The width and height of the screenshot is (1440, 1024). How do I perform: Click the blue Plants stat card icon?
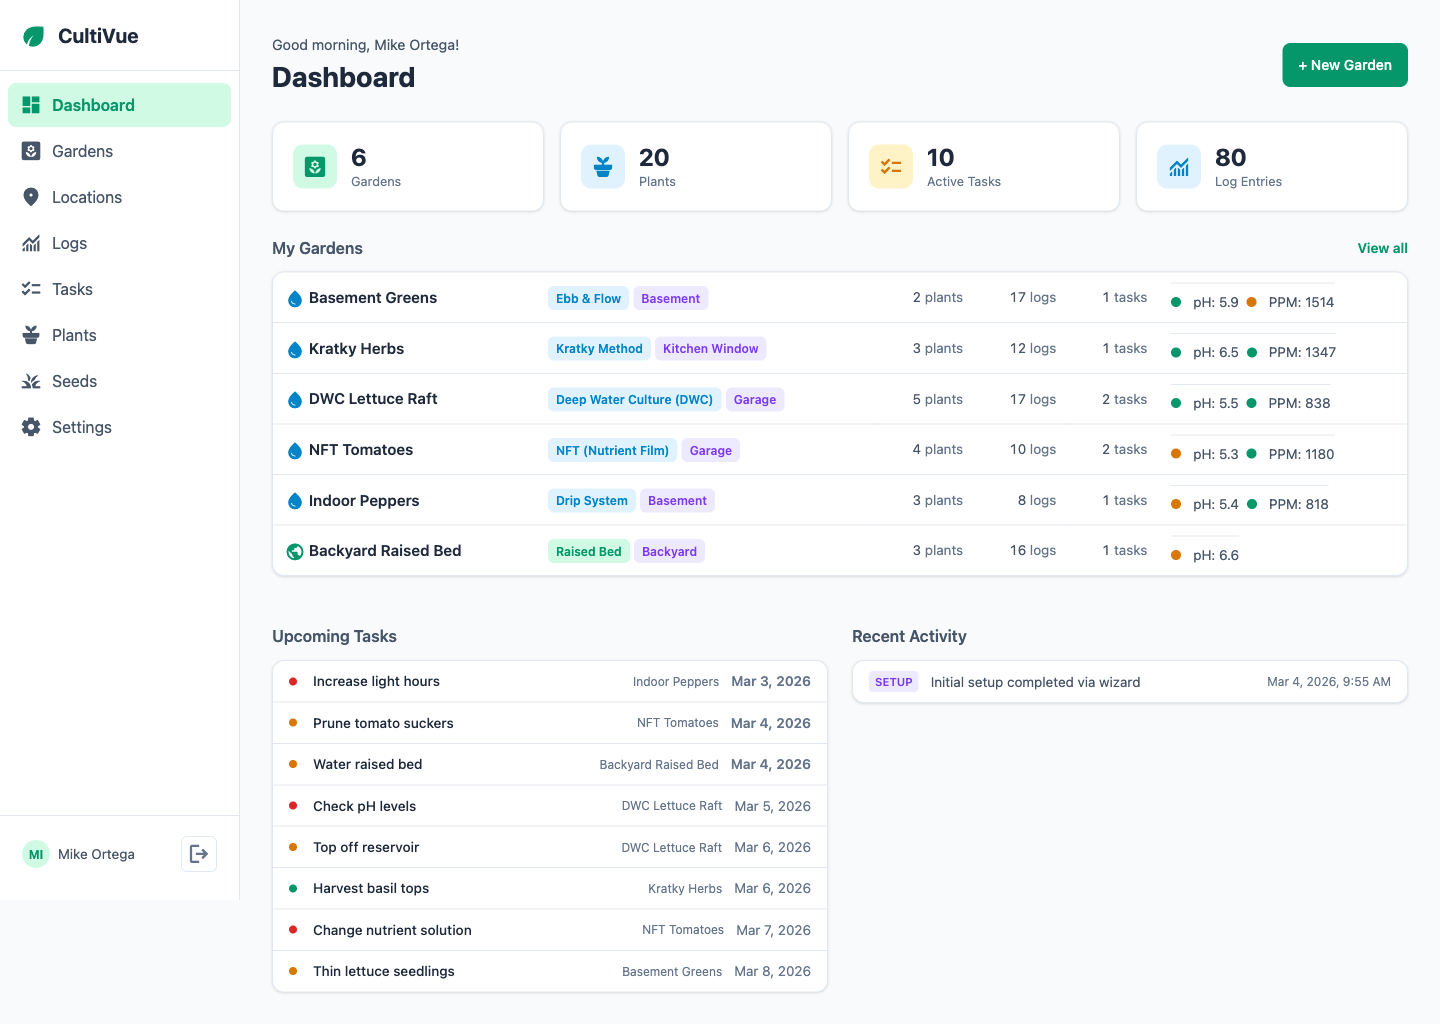click(x=603, y=166)
